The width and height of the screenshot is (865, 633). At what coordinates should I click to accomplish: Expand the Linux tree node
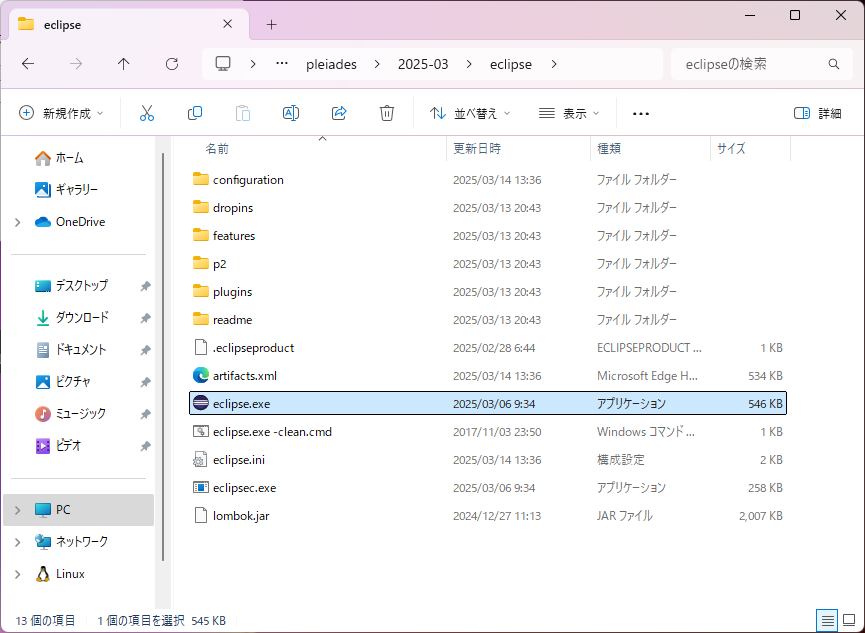18,575
